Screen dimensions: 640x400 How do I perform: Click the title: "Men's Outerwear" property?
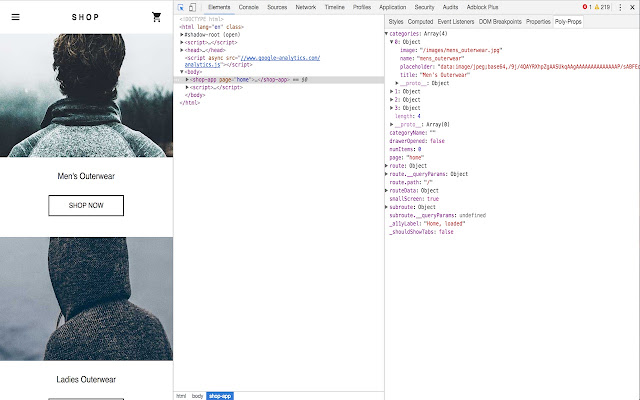(x=435, y=75)
